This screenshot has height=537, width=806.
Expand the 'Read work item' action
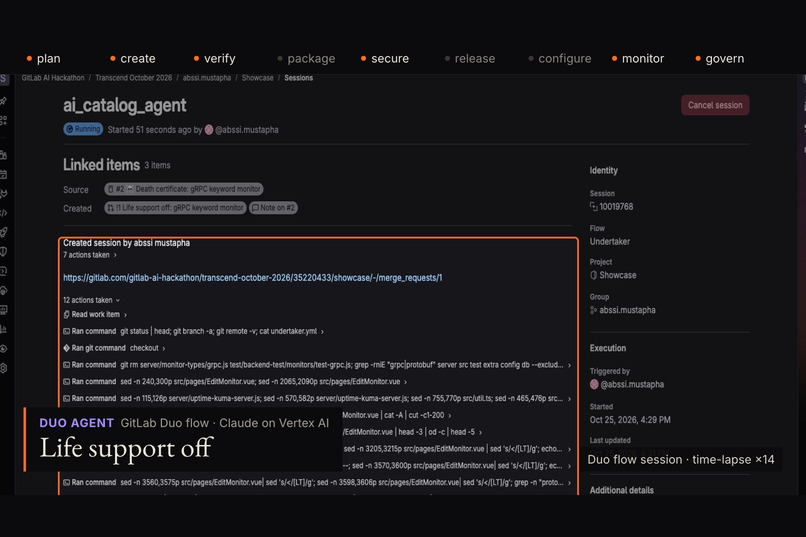tap(95, 314)
